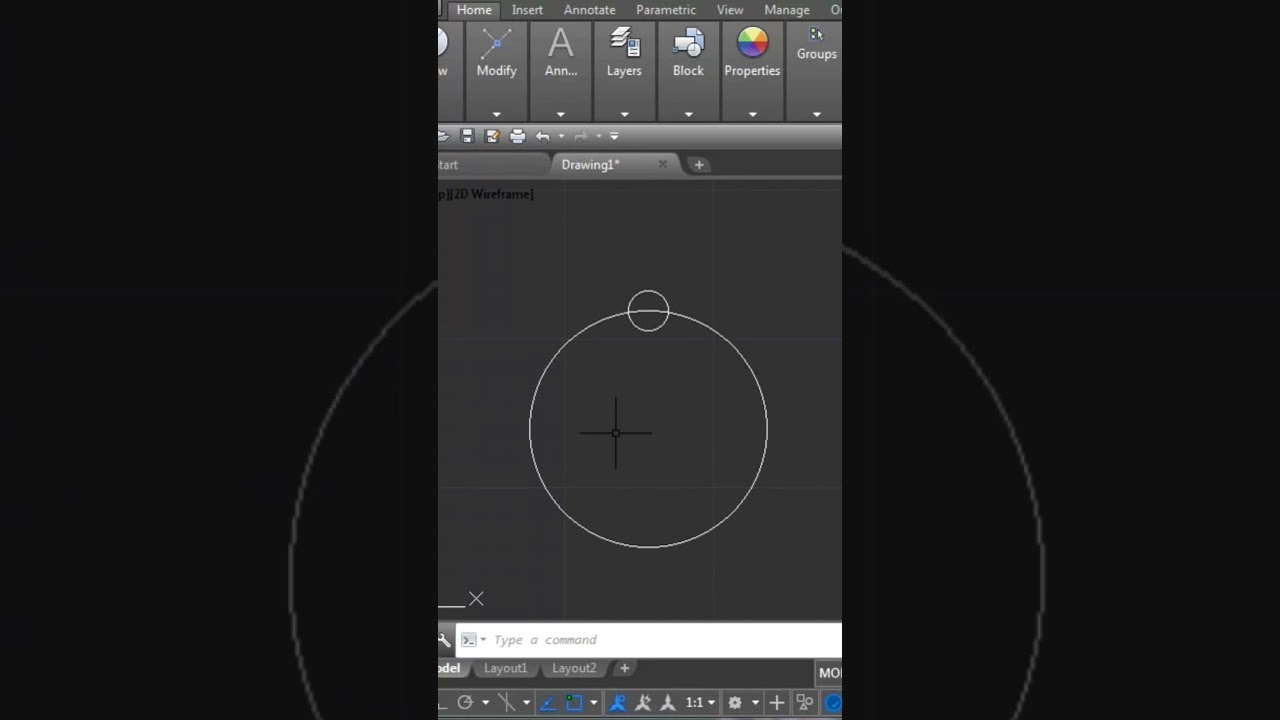Expand the Block panel dropdown arrow
Viewport: 1280px width, 720px height.
tap(688, 114)
